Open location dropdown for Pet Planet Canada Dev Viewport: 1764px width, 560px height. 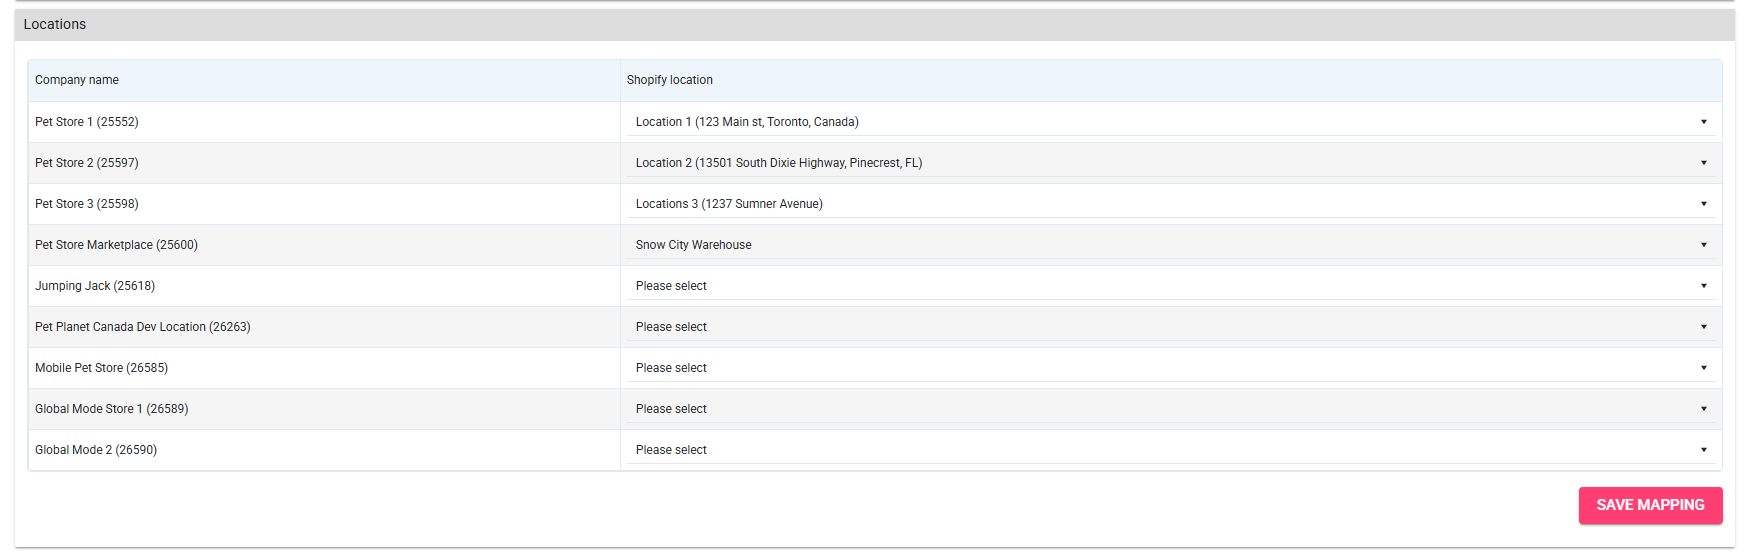(x=1170, y=327)
